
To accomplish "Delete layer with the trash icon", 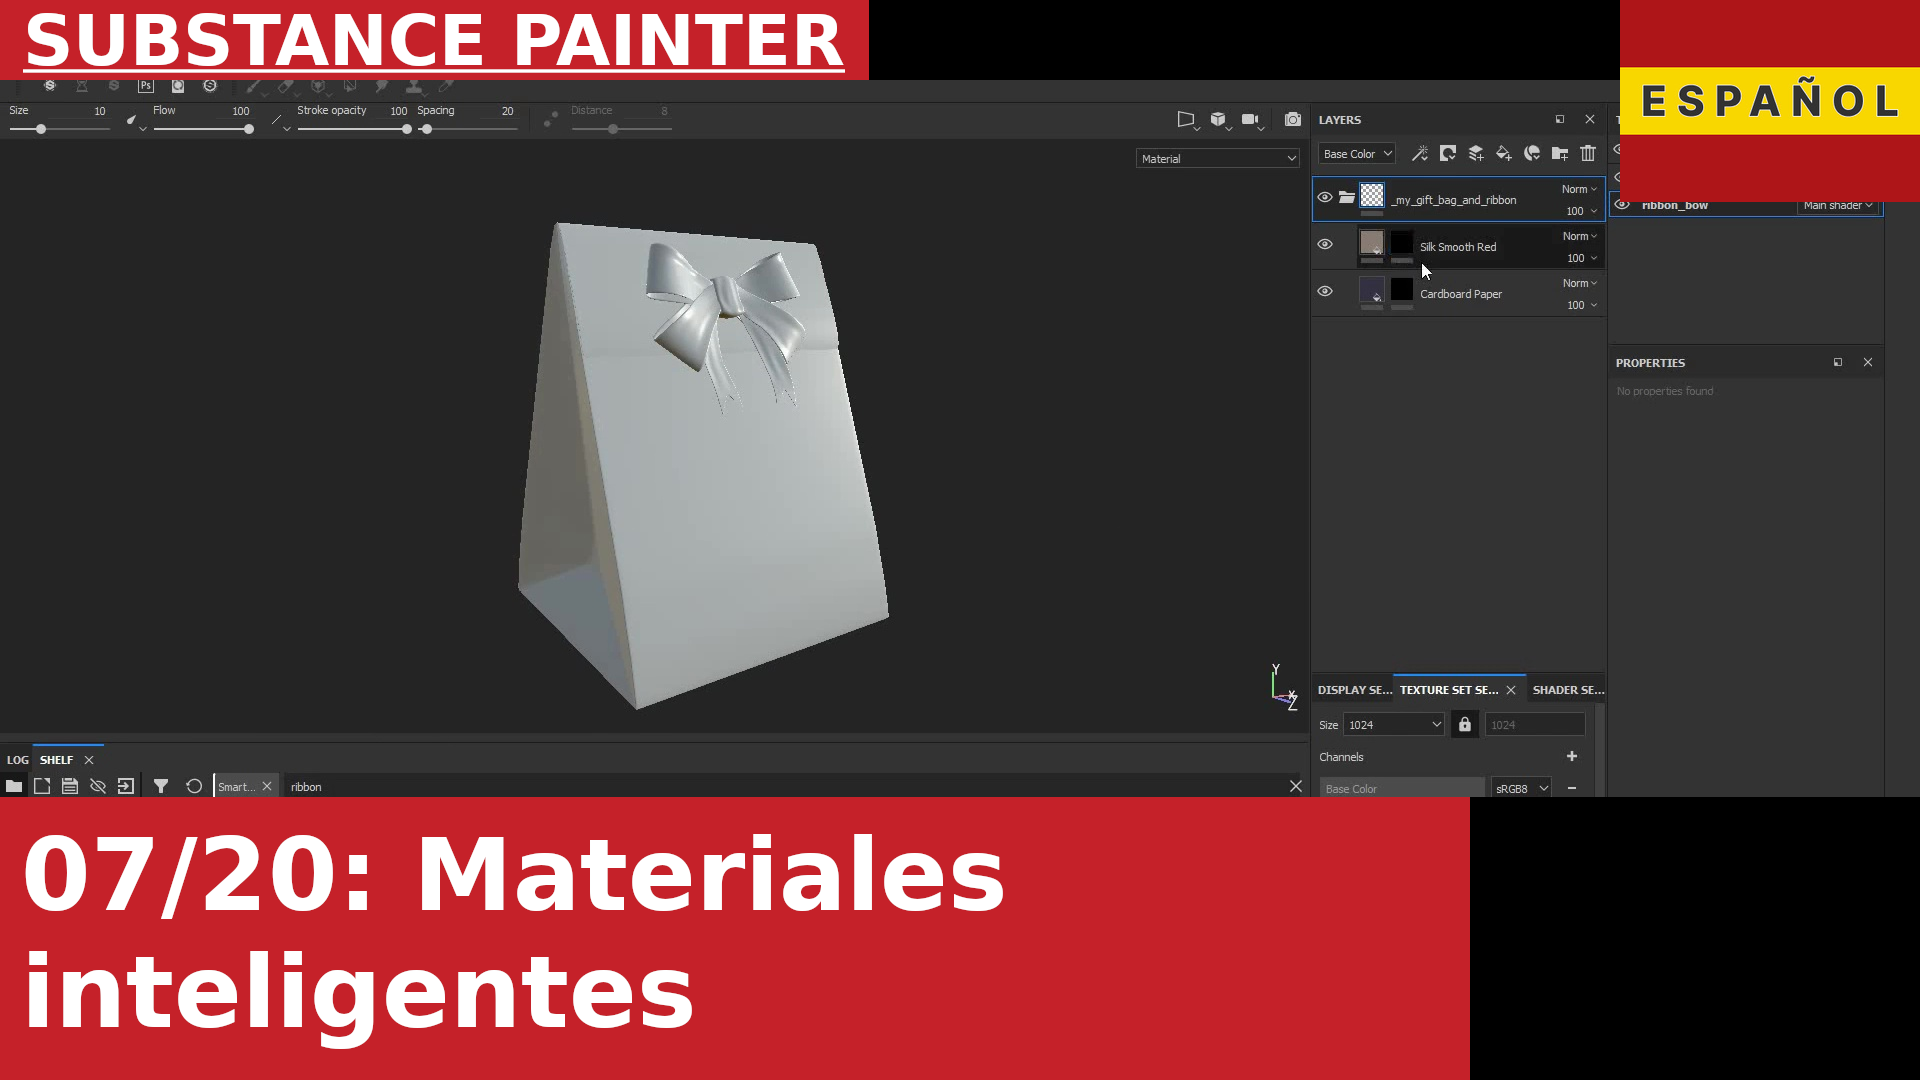I will tap(1588, 153).
